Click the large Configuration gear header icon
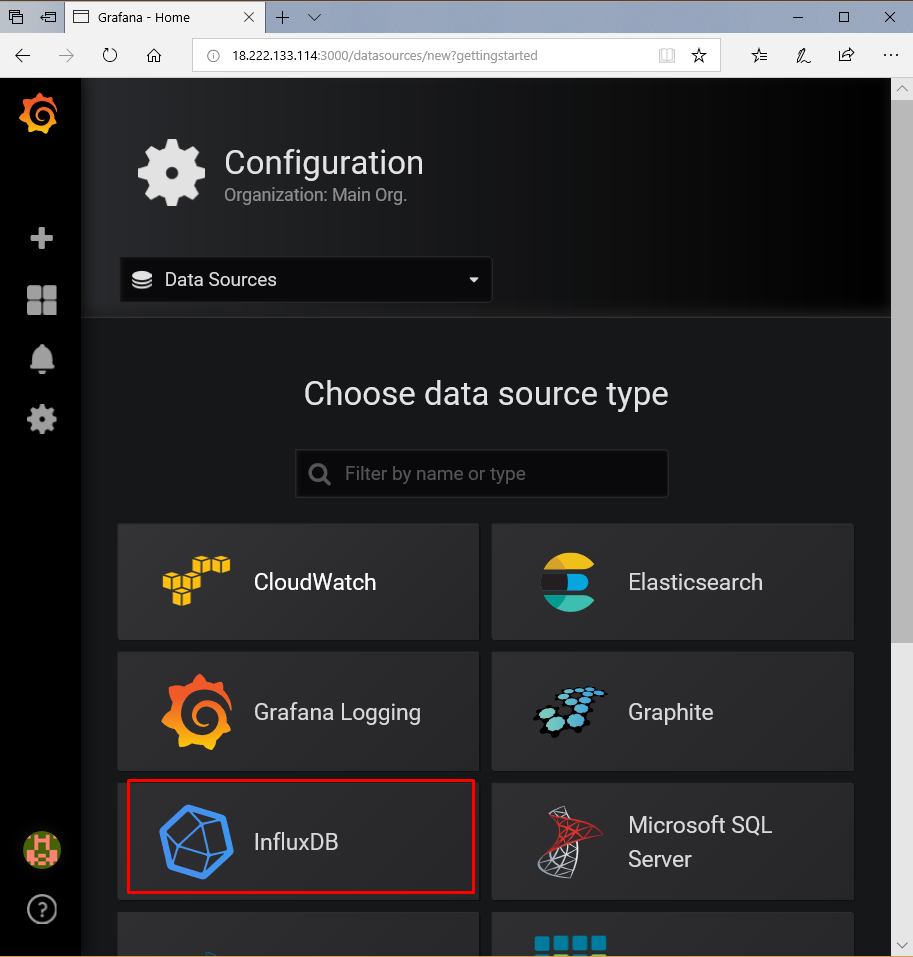The height and width of the screenshot is (957, 913). [x=171, y=173]
